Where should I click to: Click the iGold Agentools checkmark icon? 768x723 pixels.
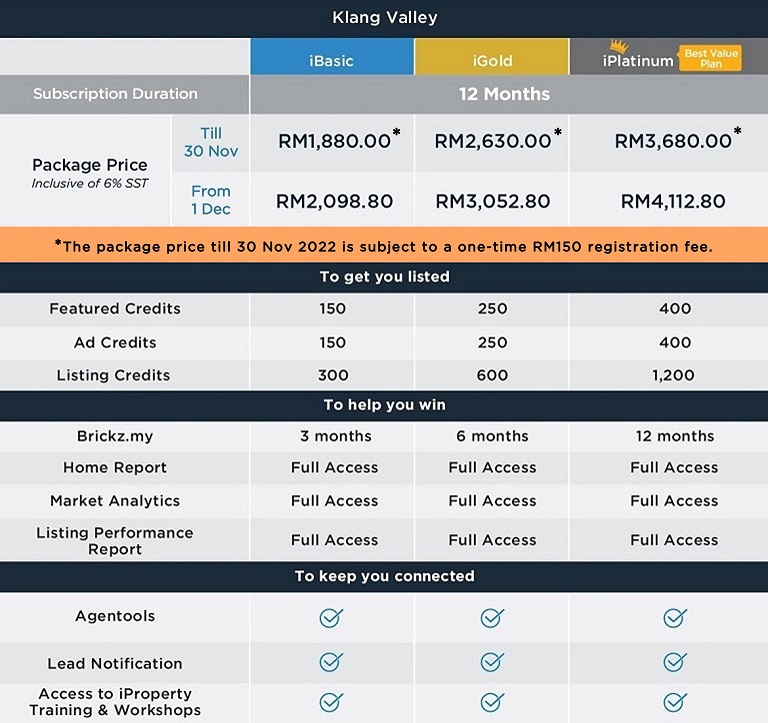tap(492, 618)
